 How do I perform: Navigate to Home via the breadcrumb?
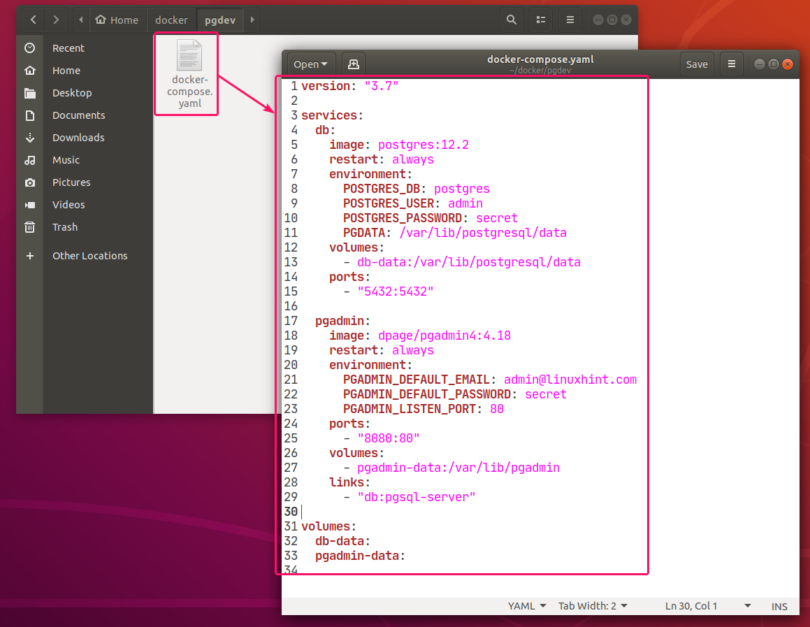click(x=117, y=19)
